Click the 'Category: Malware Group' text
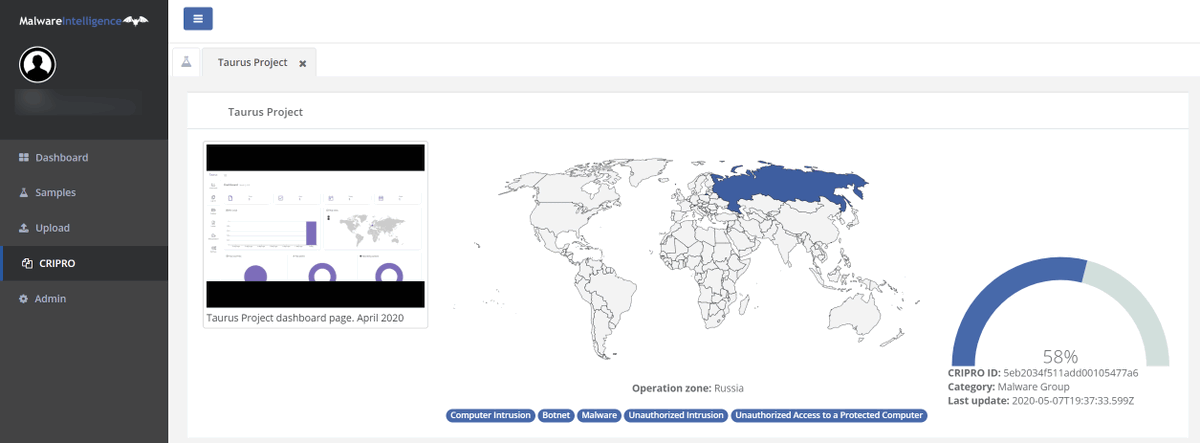Image resolution: width=1200 pixels, height=443 pixels. pos(1008,386)
